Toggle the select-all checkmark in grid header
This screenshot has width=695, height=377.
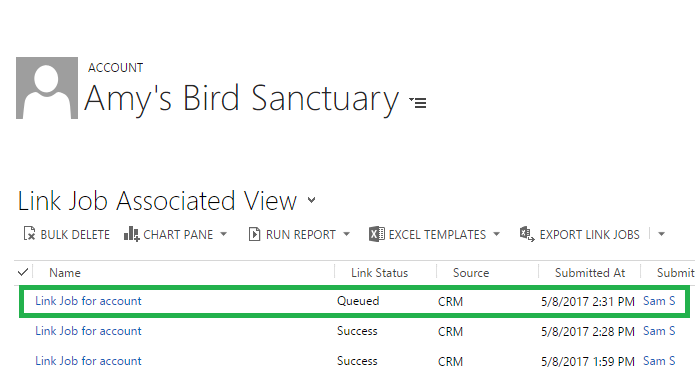[x=23, y=272]
